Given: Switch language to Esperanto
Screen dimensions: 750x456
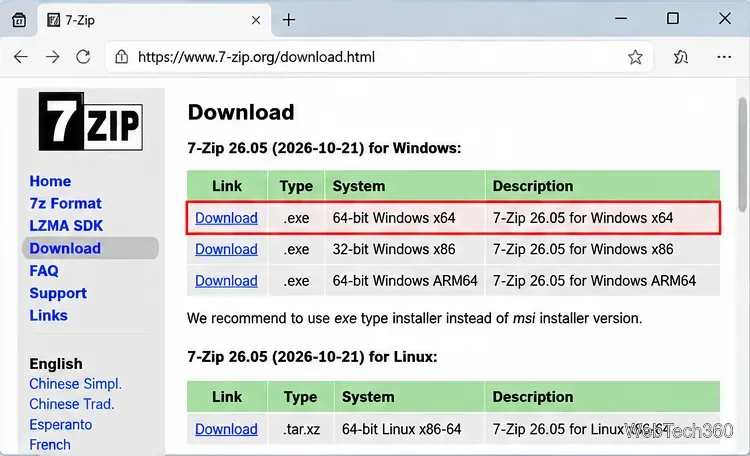Looking at the screenshot, I should pyautogui.click(x=61, y=425).
